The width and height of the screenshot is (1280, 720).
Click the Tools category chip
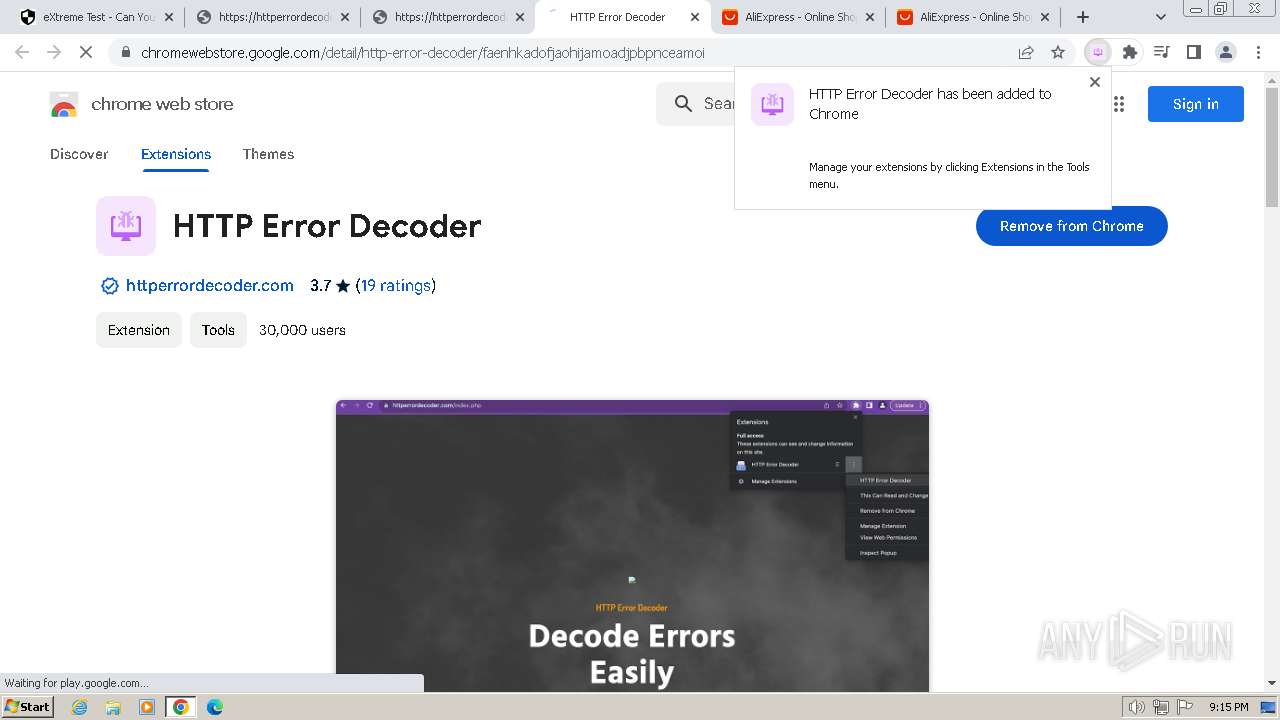(218, 330)
